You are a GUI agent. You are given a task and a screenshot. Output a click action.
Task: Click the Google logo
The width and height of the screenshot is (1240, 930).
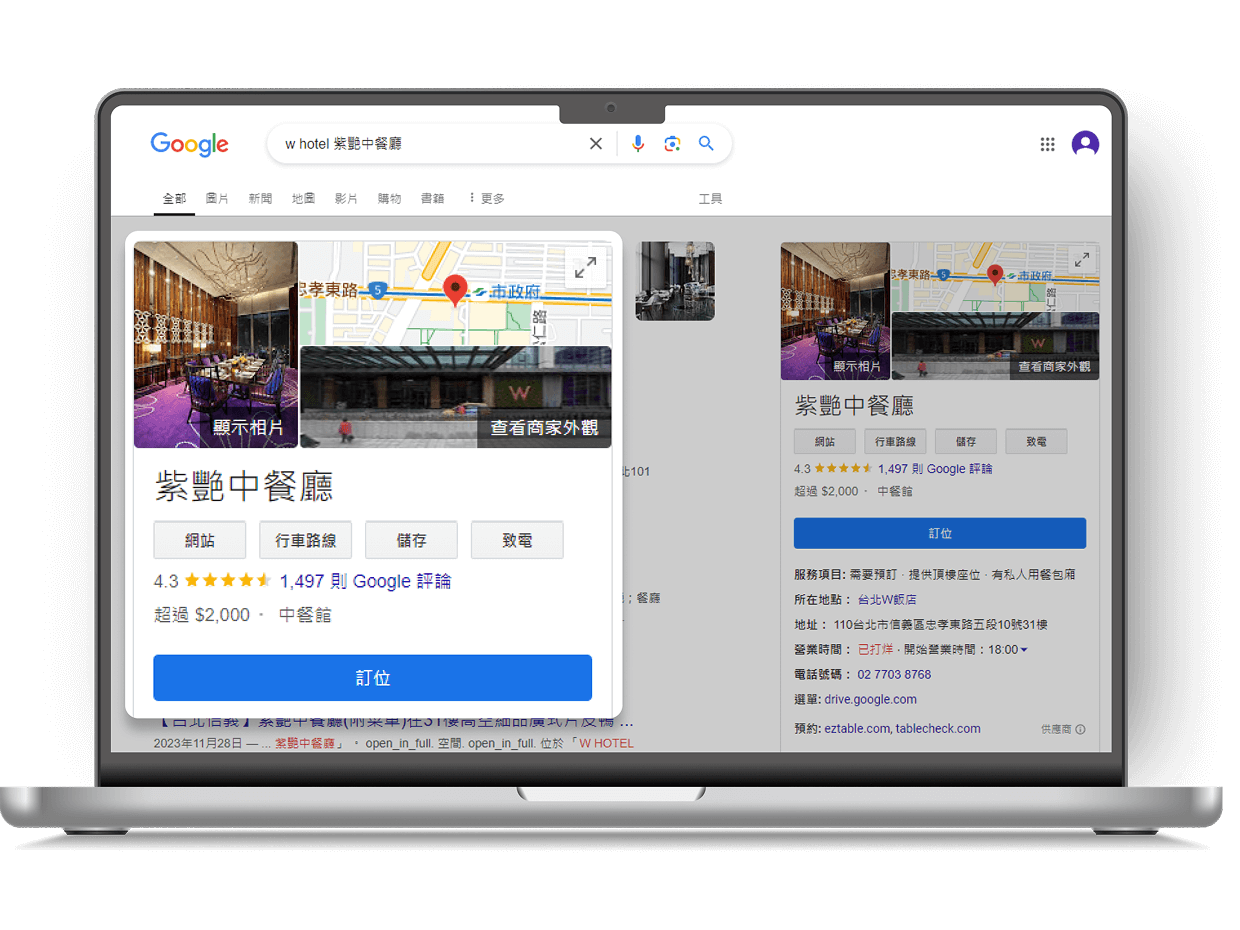click(x=189, y=144)
